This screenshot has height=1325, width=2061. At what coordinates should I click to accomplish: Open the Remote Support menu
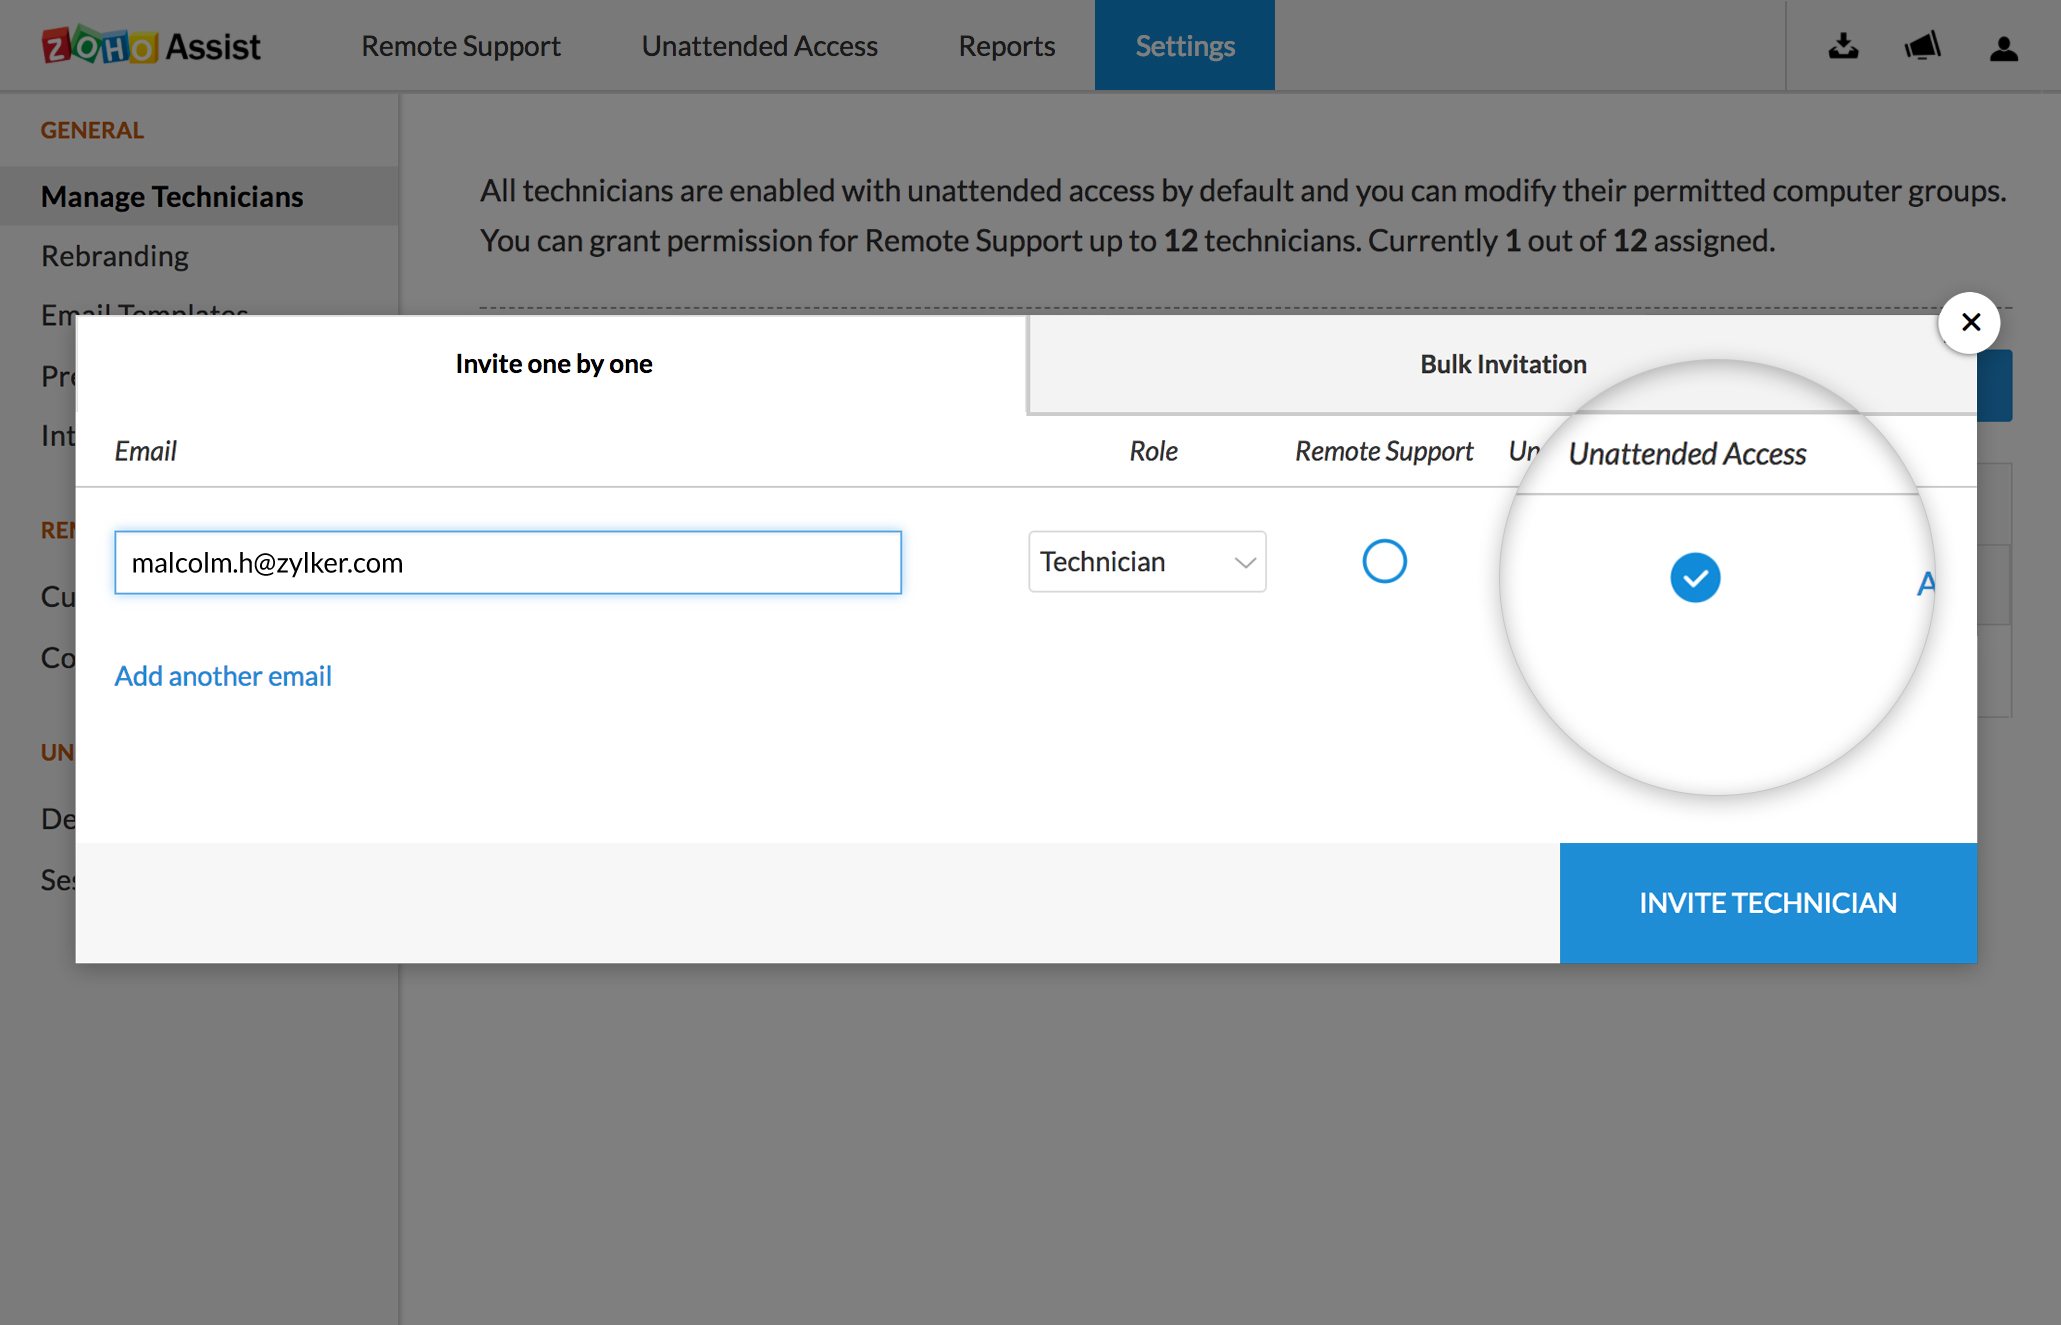coord(460,46)
